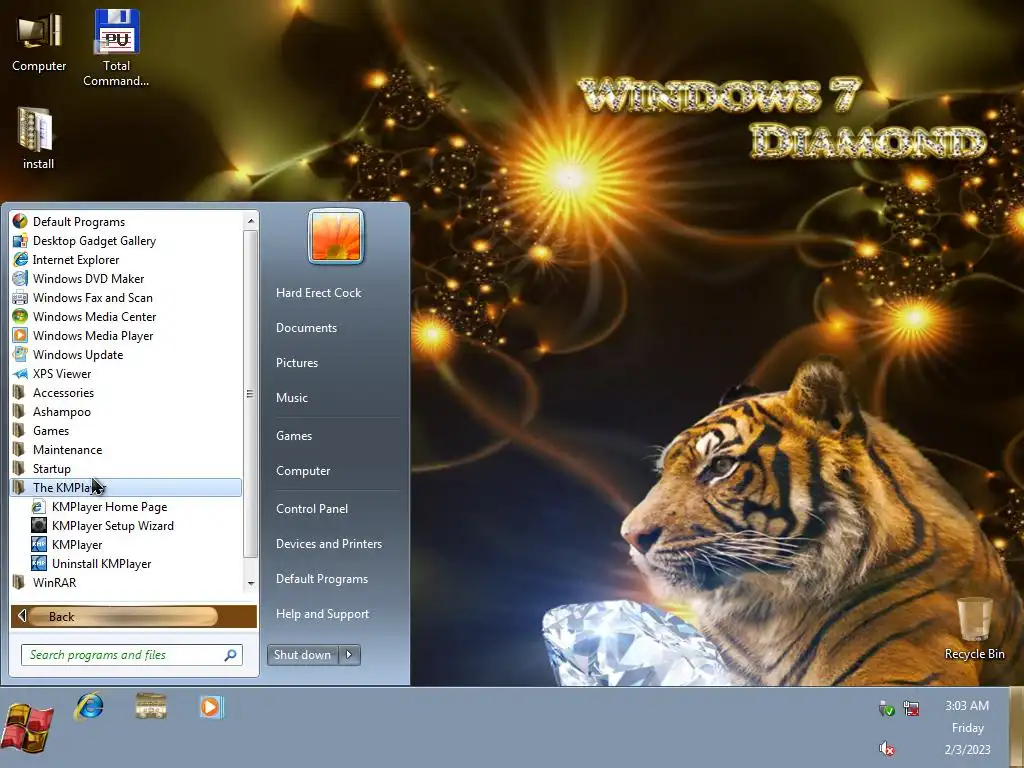Click the muted volume tray icon
Screen dimensions: 1024x768
click(886, 748)
